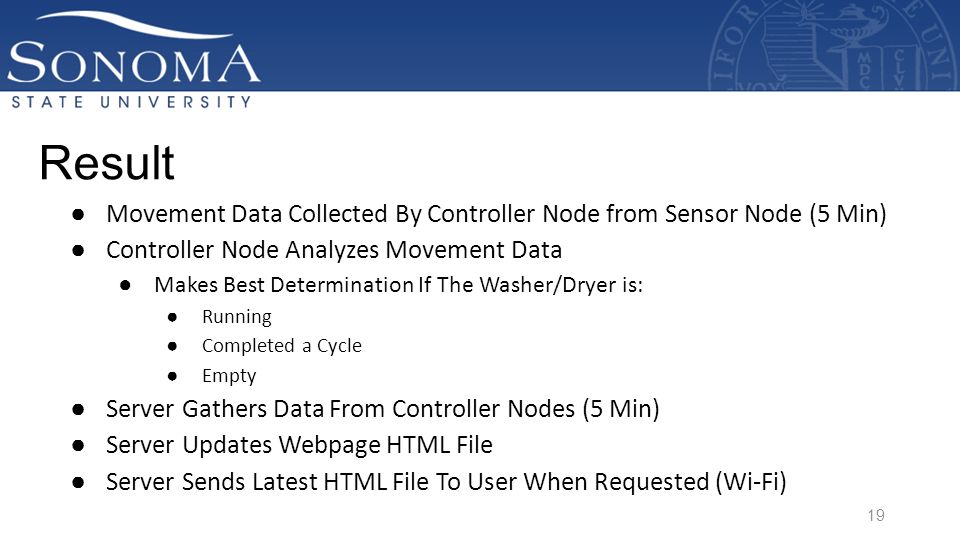Image resolution: width=960 pixels, height=540 pixels.
Task: Select the Server Gathers Data line
Action: (383, 409)
